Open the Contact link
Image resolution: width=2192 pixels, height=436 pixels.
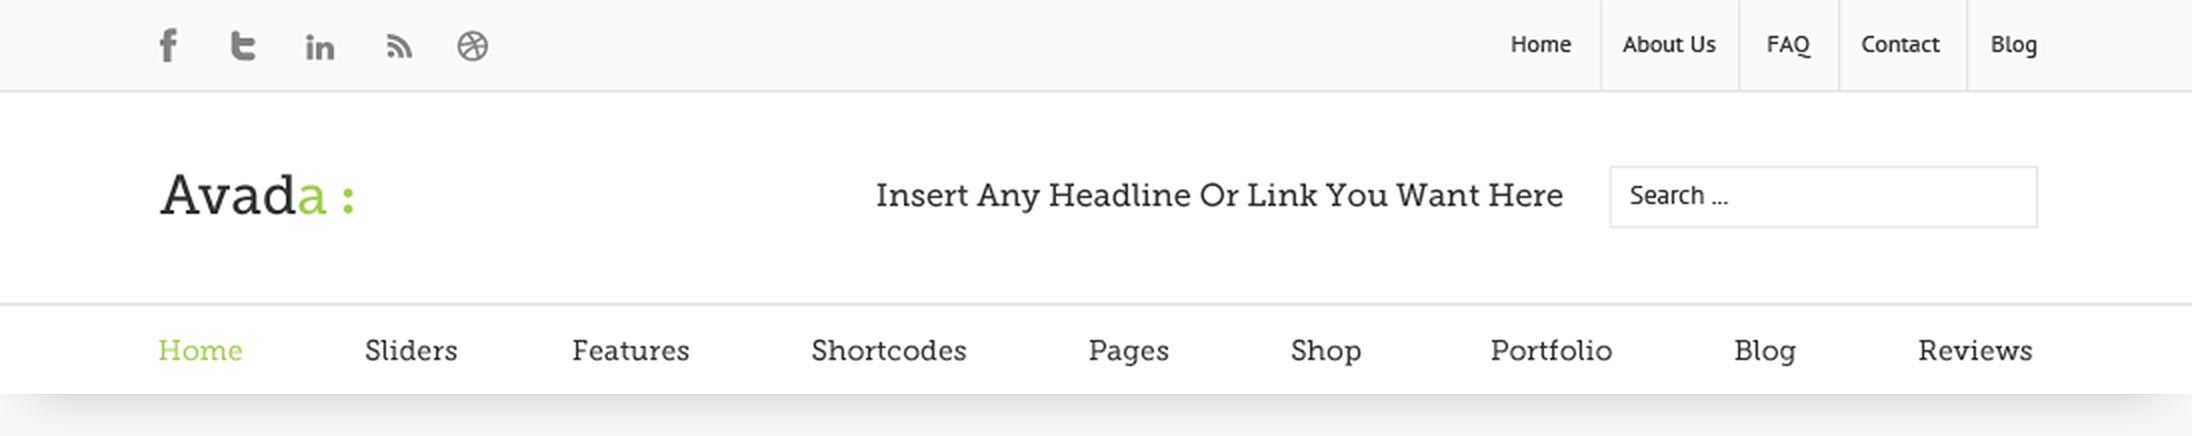click(1900, 45)
